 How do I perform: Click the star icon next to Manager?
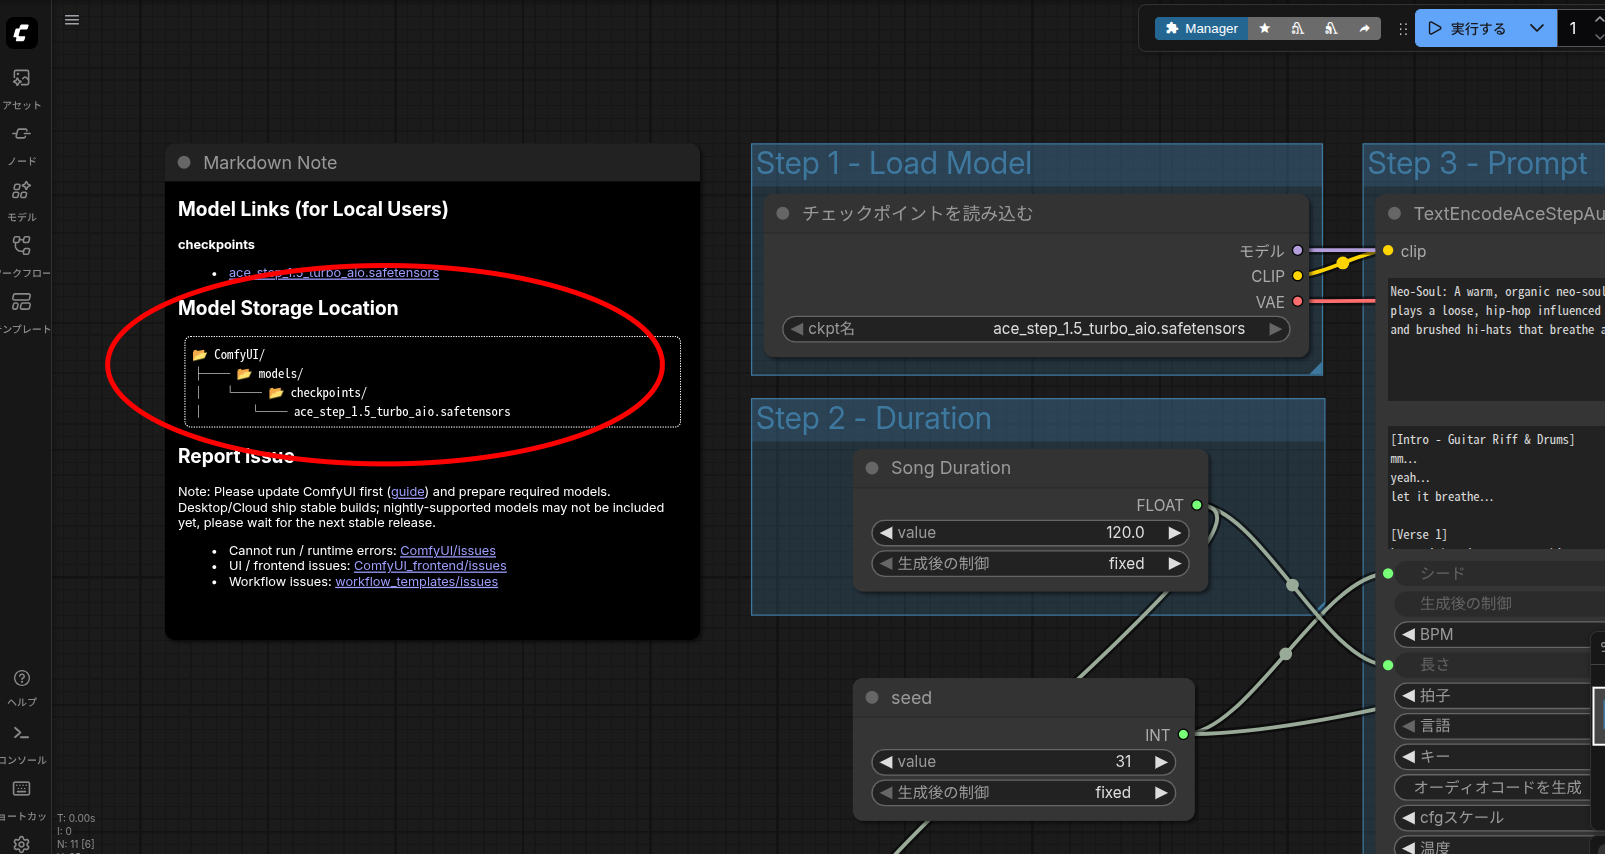click(x=1264, y=29)
